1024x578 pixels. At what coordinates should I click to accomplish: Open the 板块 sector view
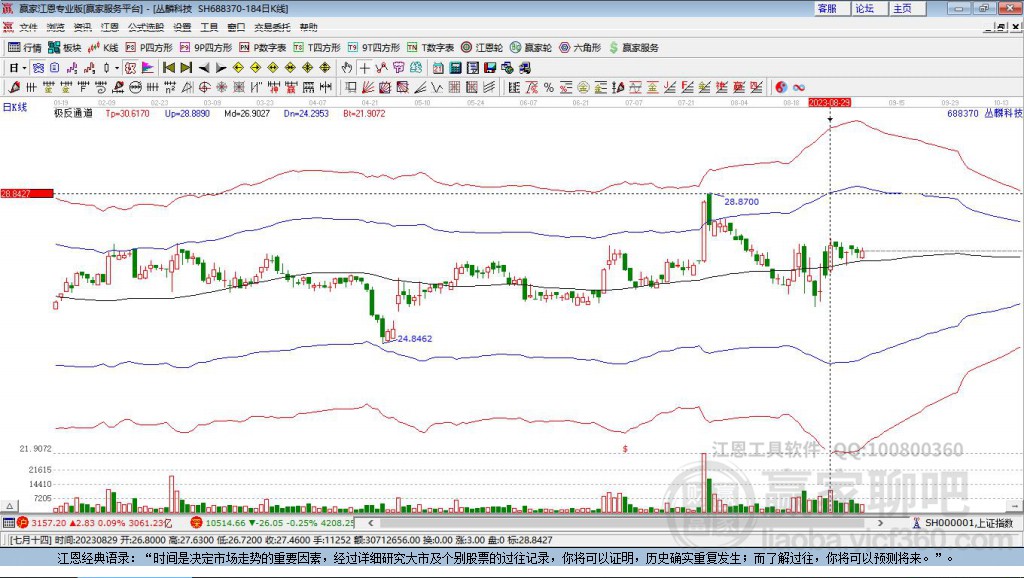pos(64,48)
